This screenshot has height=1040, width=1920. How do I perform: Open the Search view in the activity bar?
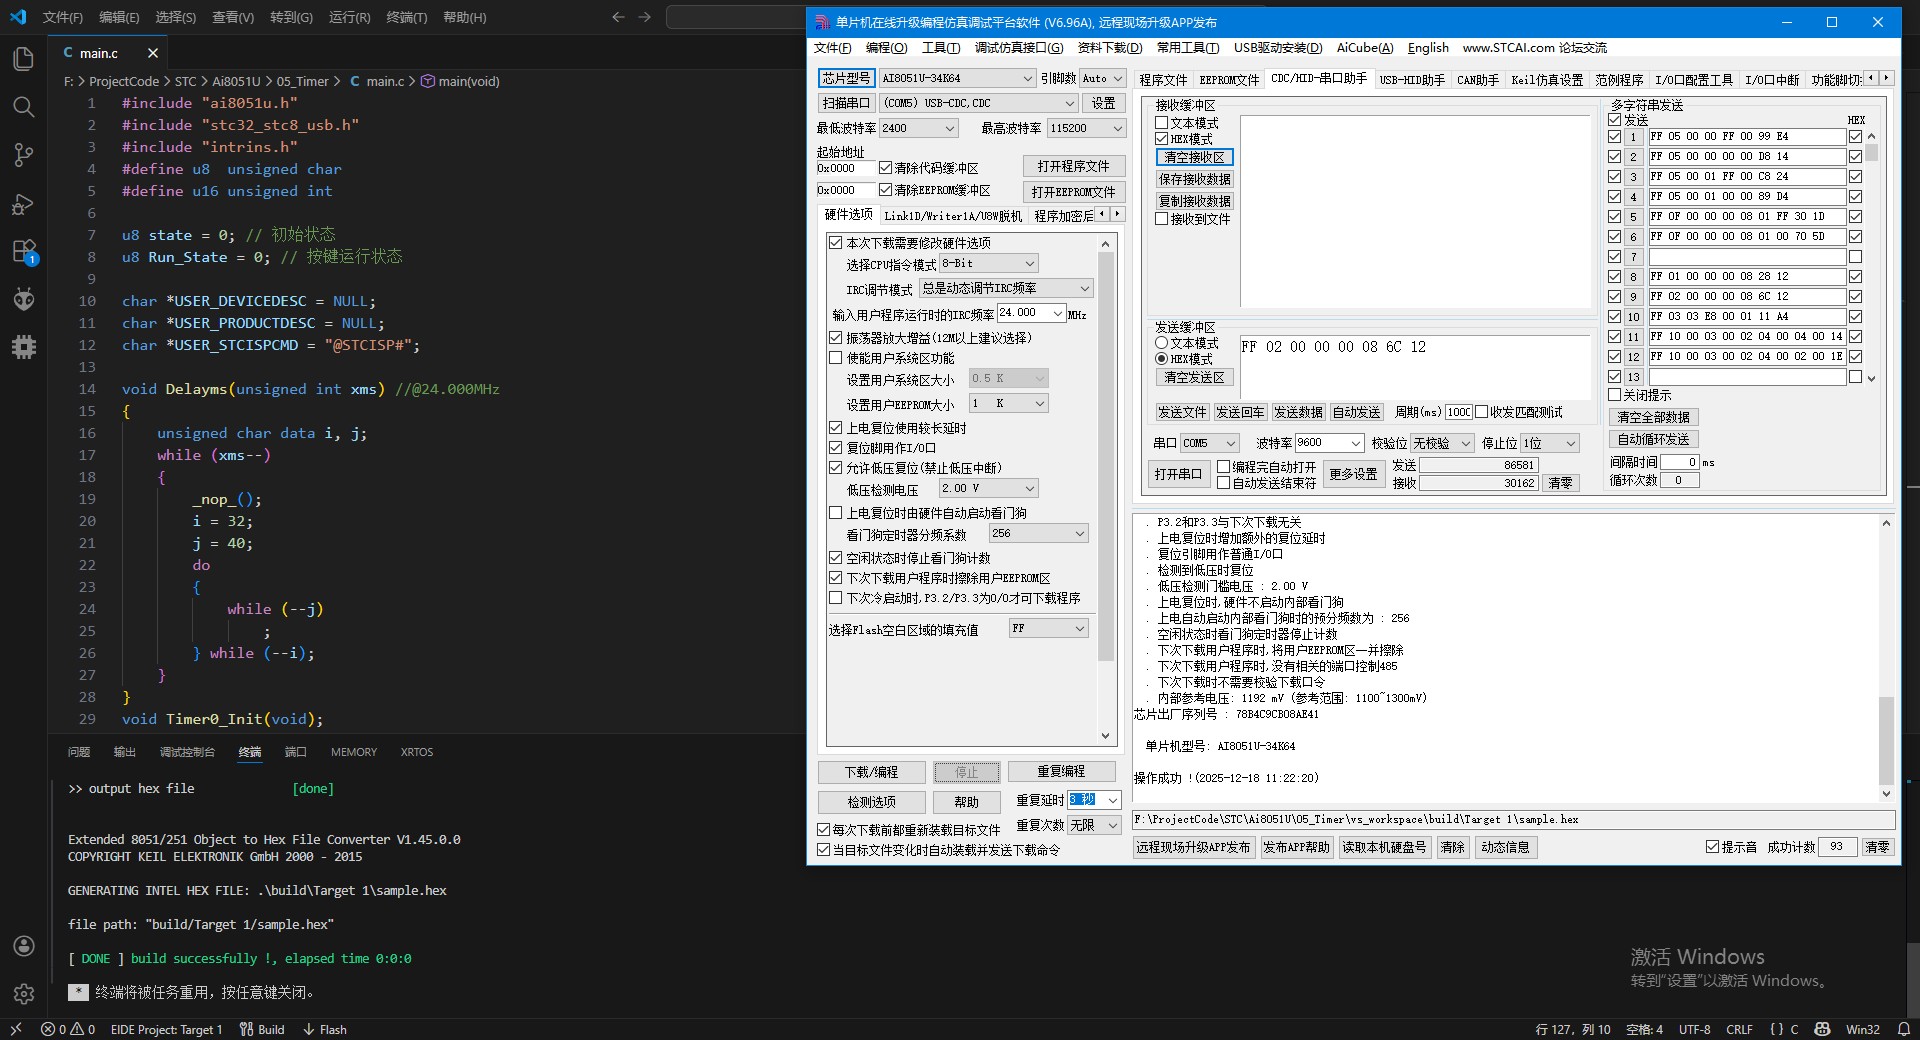24,107
